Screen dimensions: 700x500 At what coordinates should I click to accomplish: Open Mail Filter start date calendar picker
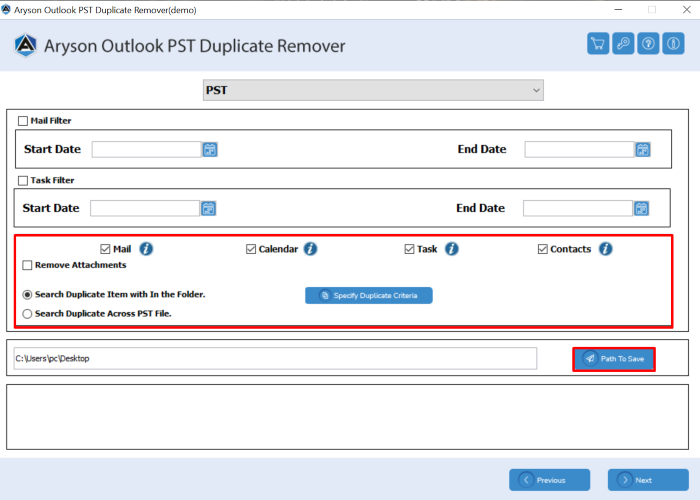pyautogui.click(x=210, y=150)
